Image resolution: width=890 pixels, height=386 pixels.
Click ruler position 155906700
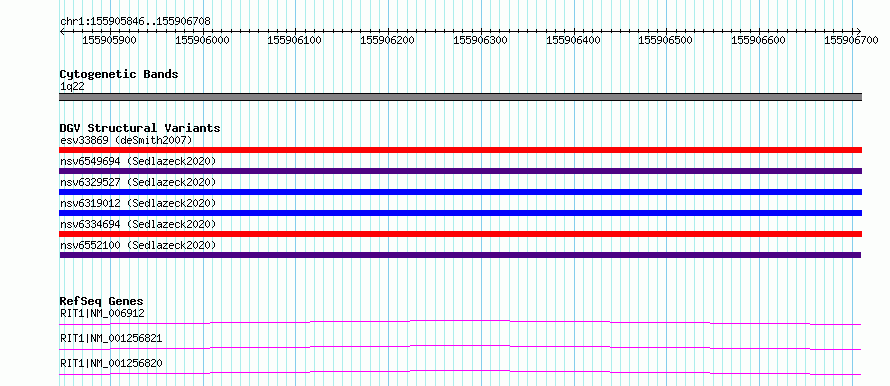coord(851,40)
